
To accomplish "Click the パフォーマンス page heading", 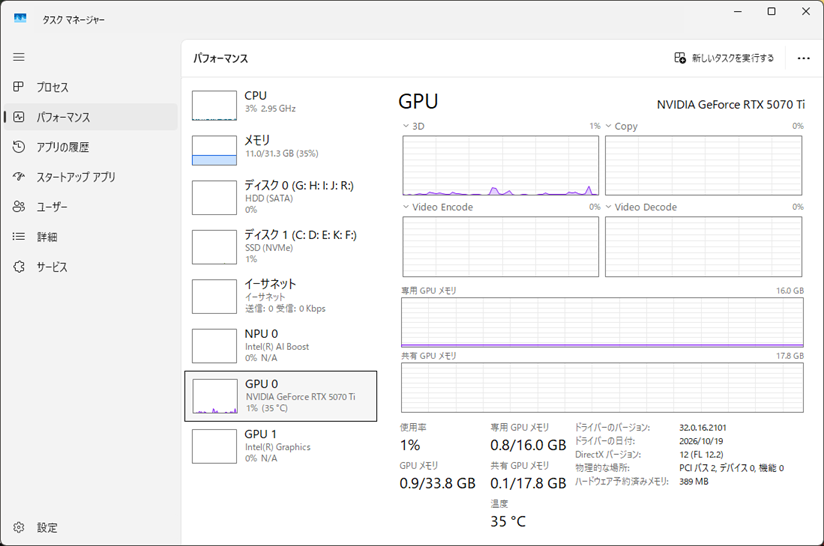I will tap(220, 58).
